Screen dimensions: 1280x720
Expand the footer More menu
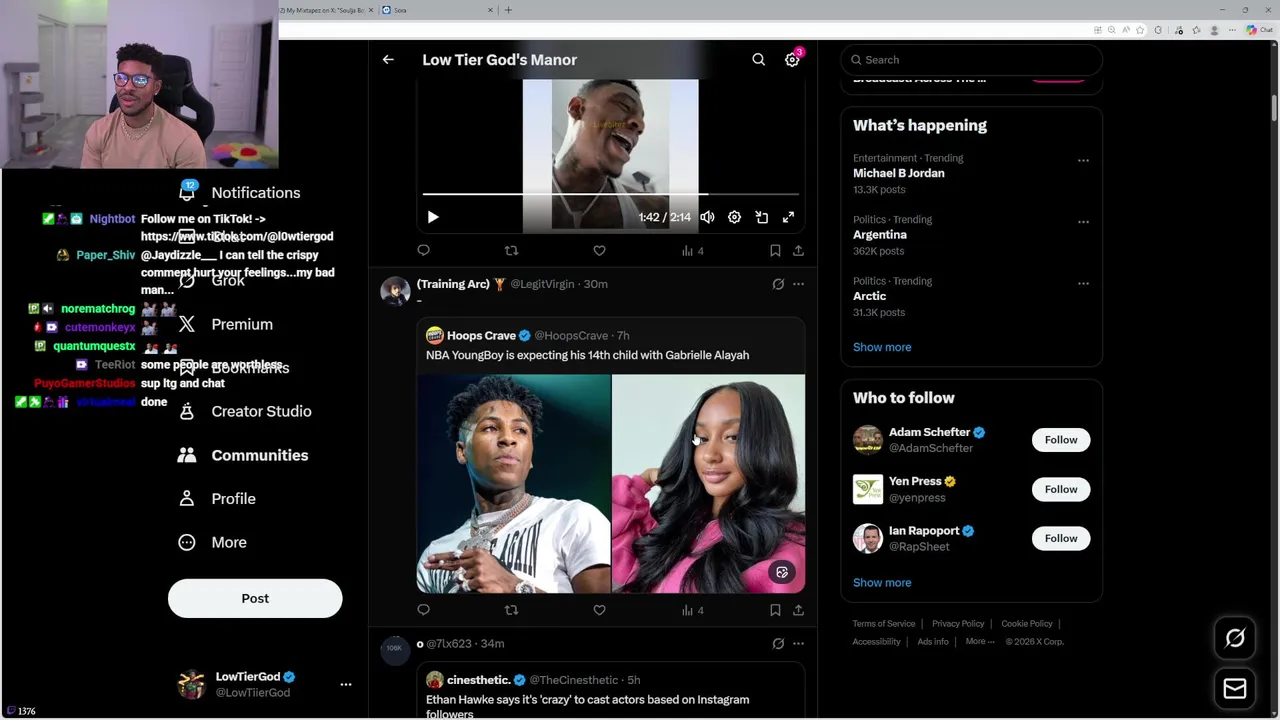(980, 642)
